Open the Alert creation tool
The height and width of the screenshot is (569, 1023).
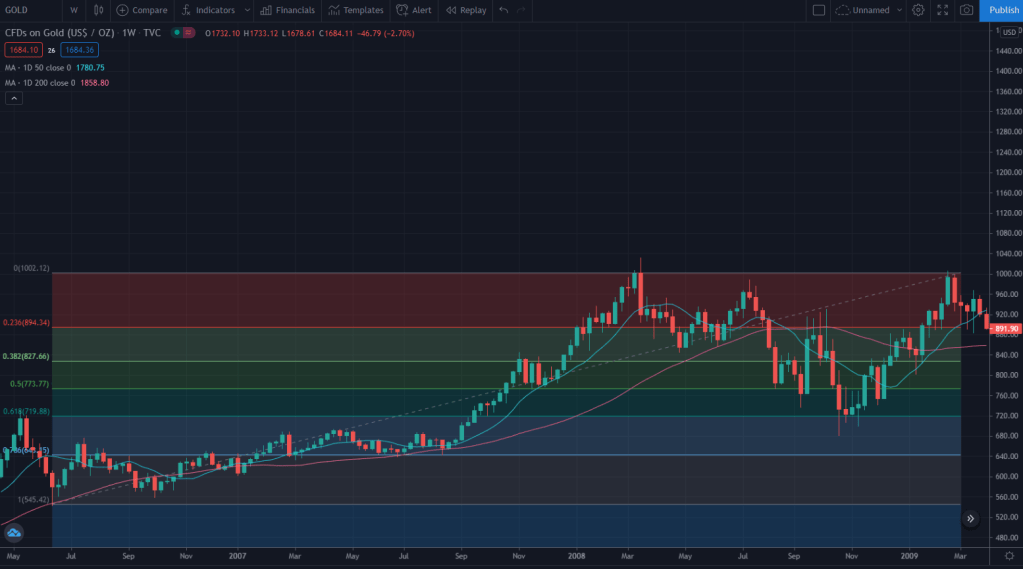coord(414,10)
